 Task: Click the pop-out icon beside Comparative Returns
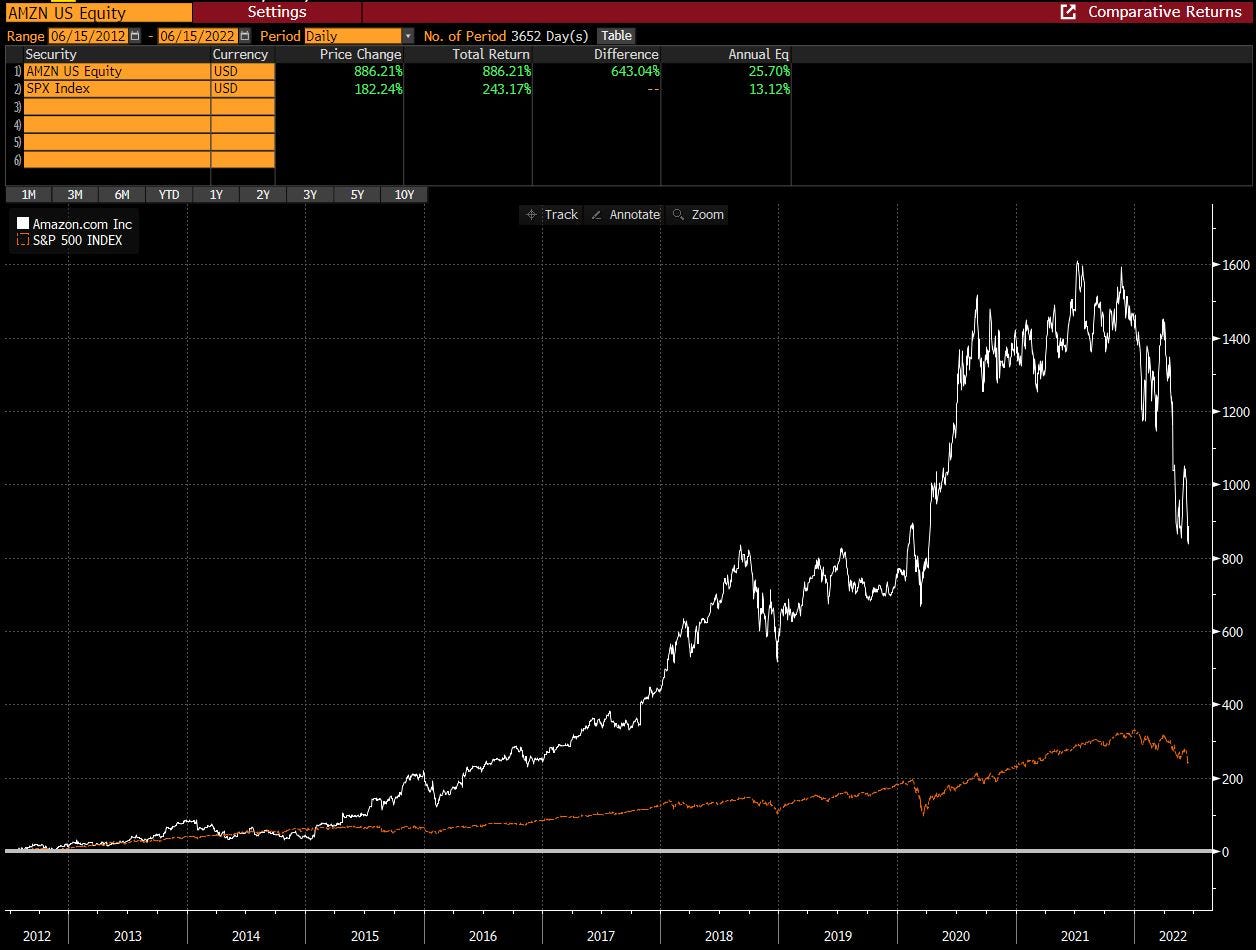(1068, 12)
